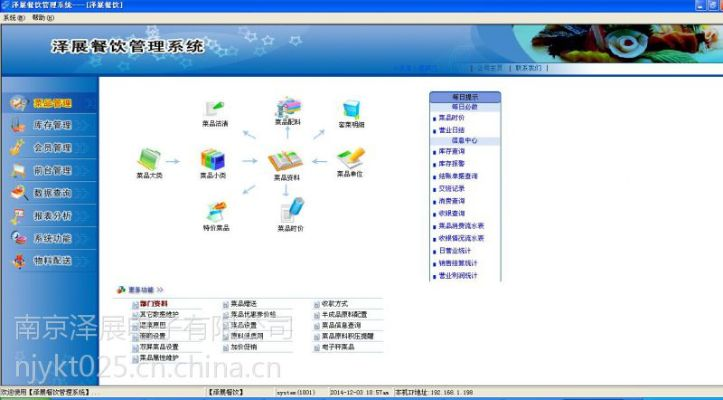The height and width of the screenshot is (400, 723).
Task: Open 菜品时价 under 每日必做 panel
Action: 451,118
